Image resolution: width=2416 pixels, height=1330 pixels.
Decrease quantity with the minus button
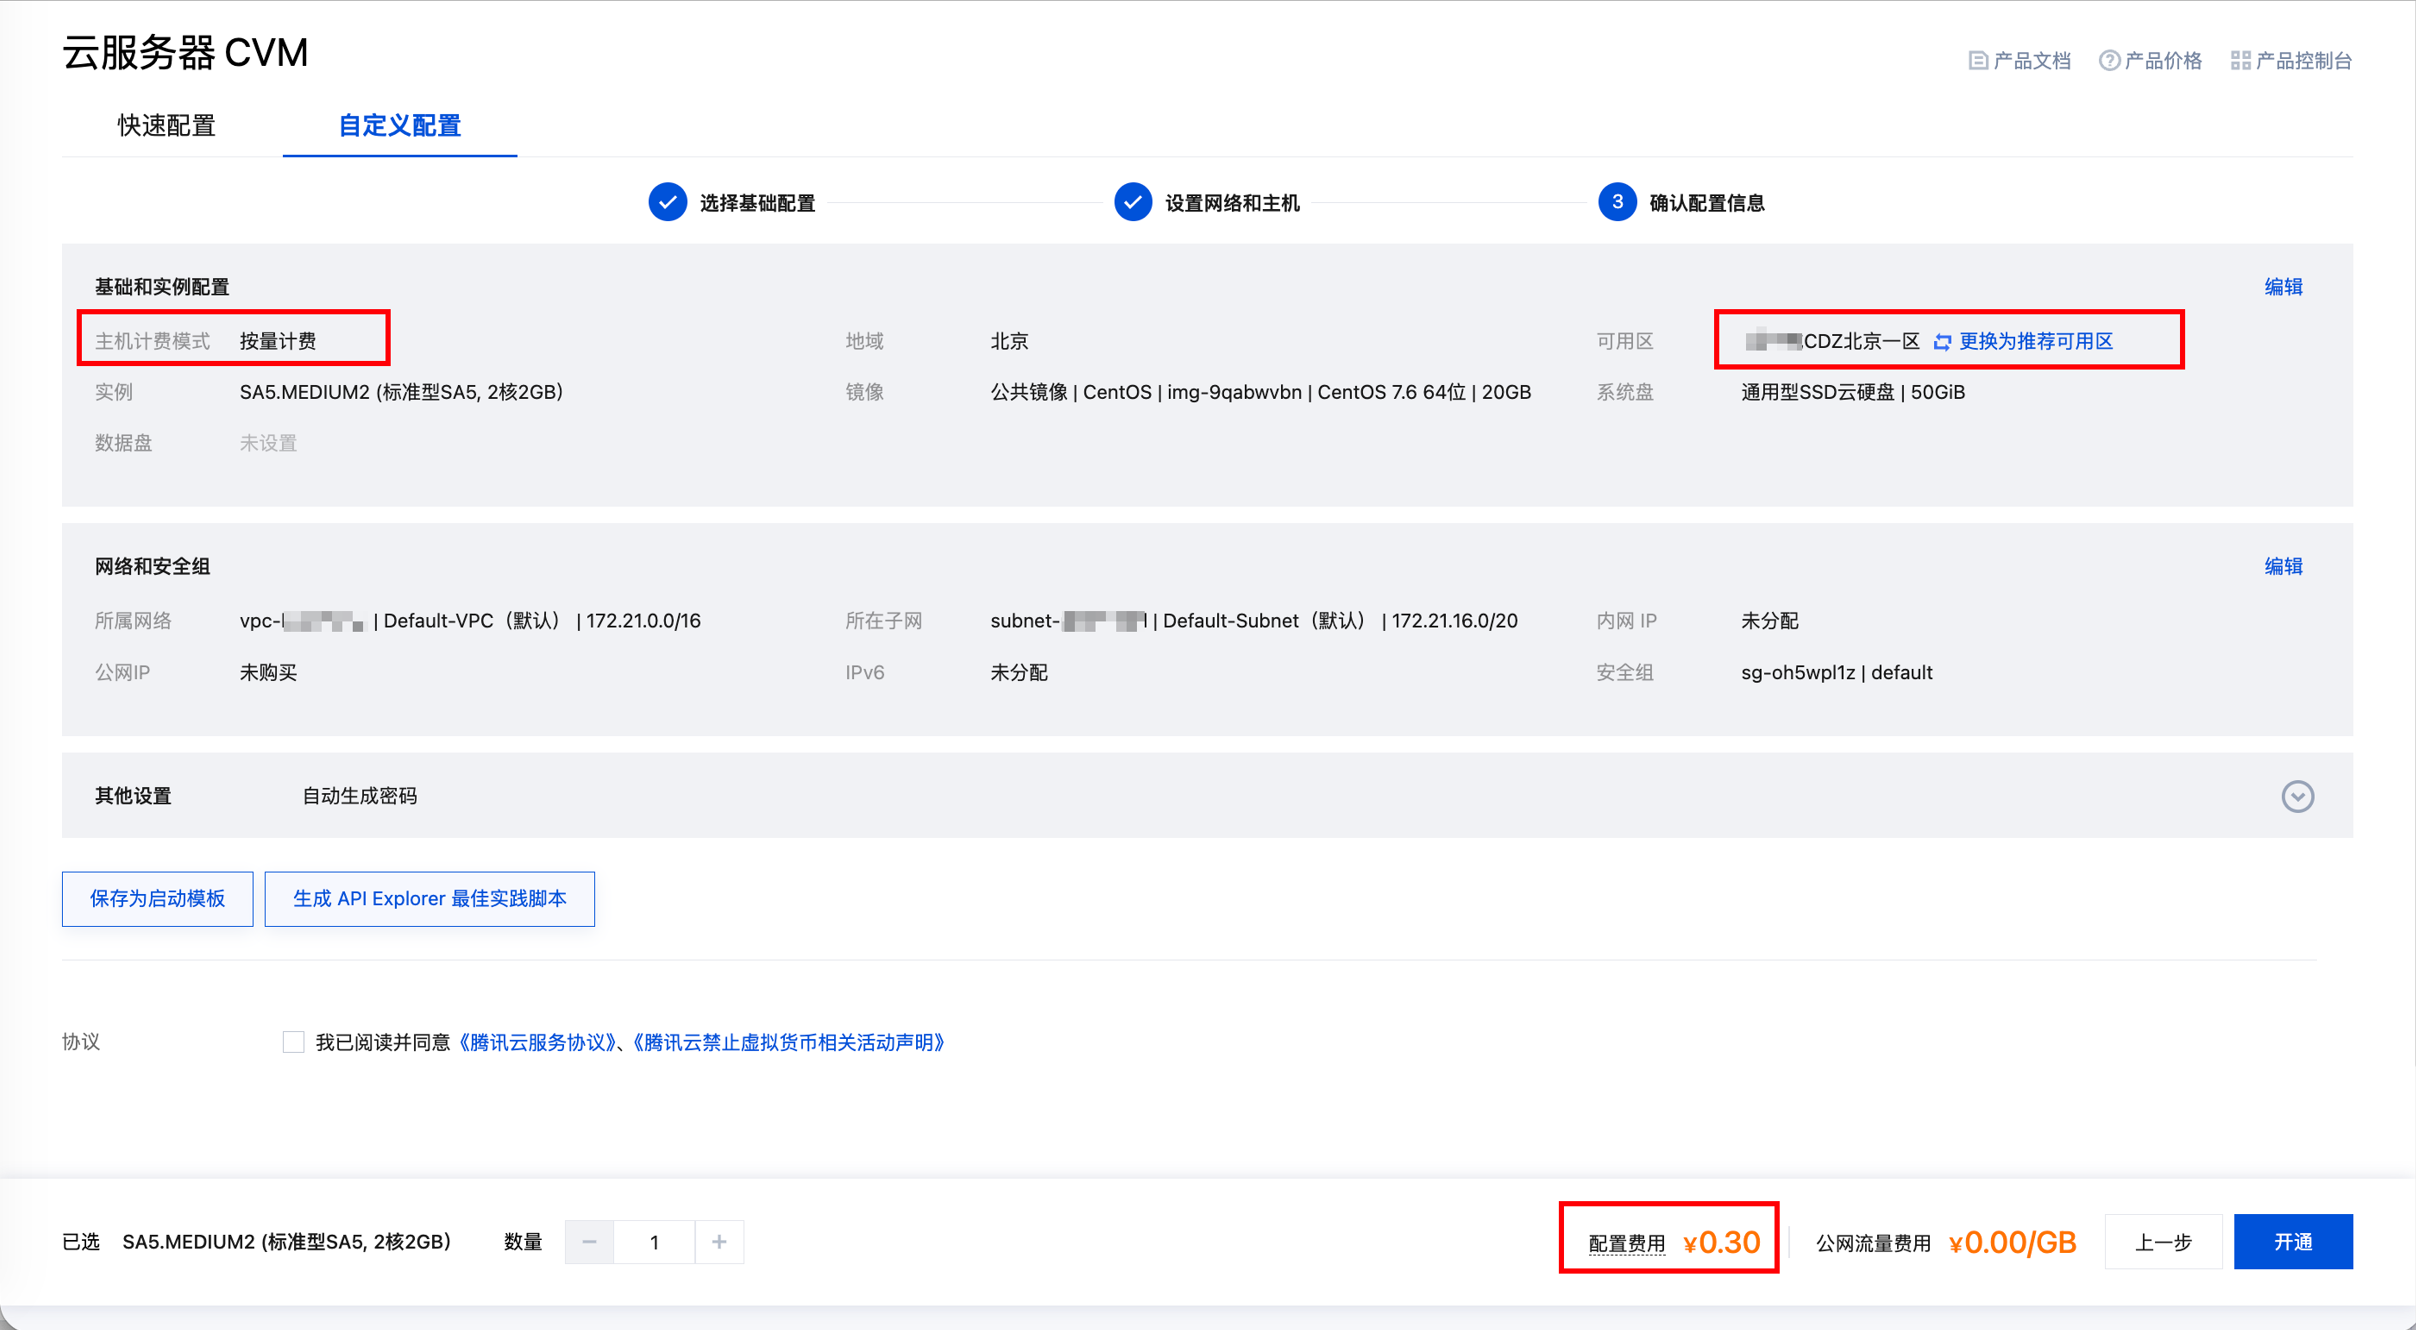coord(589,1242)
